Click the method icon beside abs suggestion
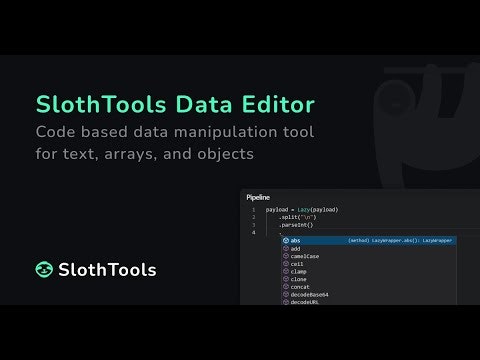This screenshot has width=480, height=360. pos(286,240)
